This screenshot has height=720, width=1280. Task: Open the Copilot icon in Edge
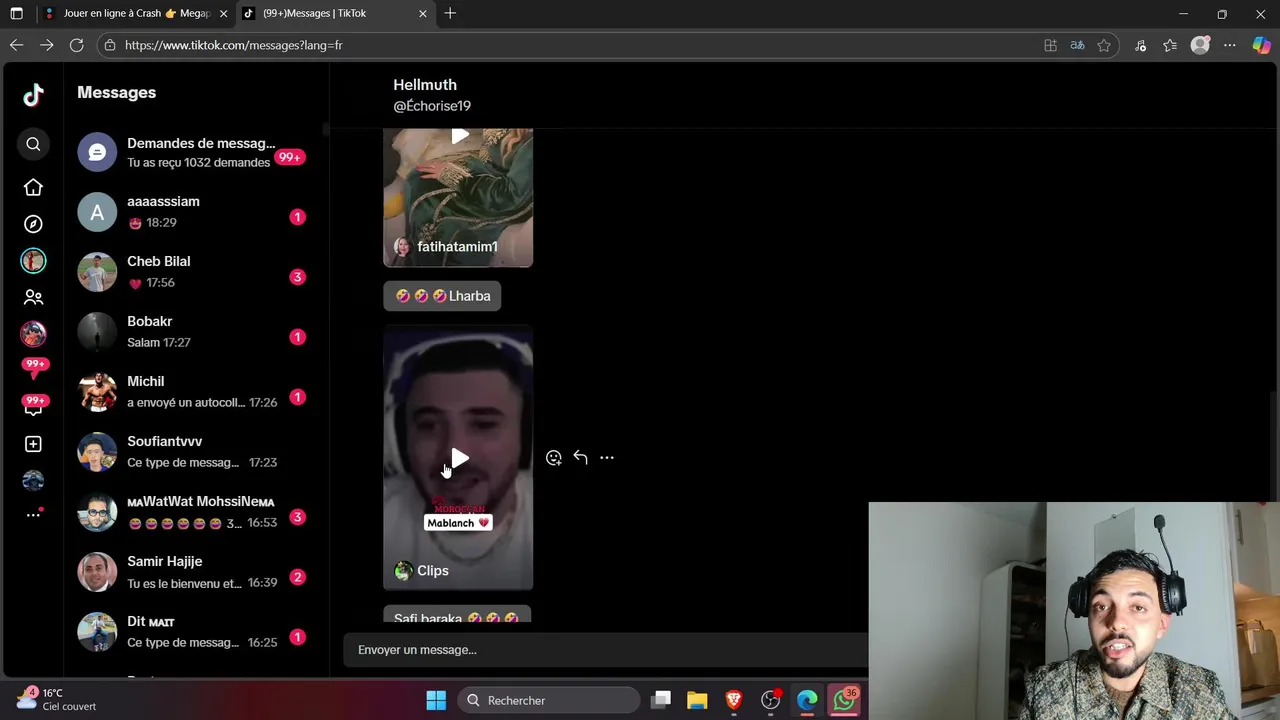point(1261,45)
